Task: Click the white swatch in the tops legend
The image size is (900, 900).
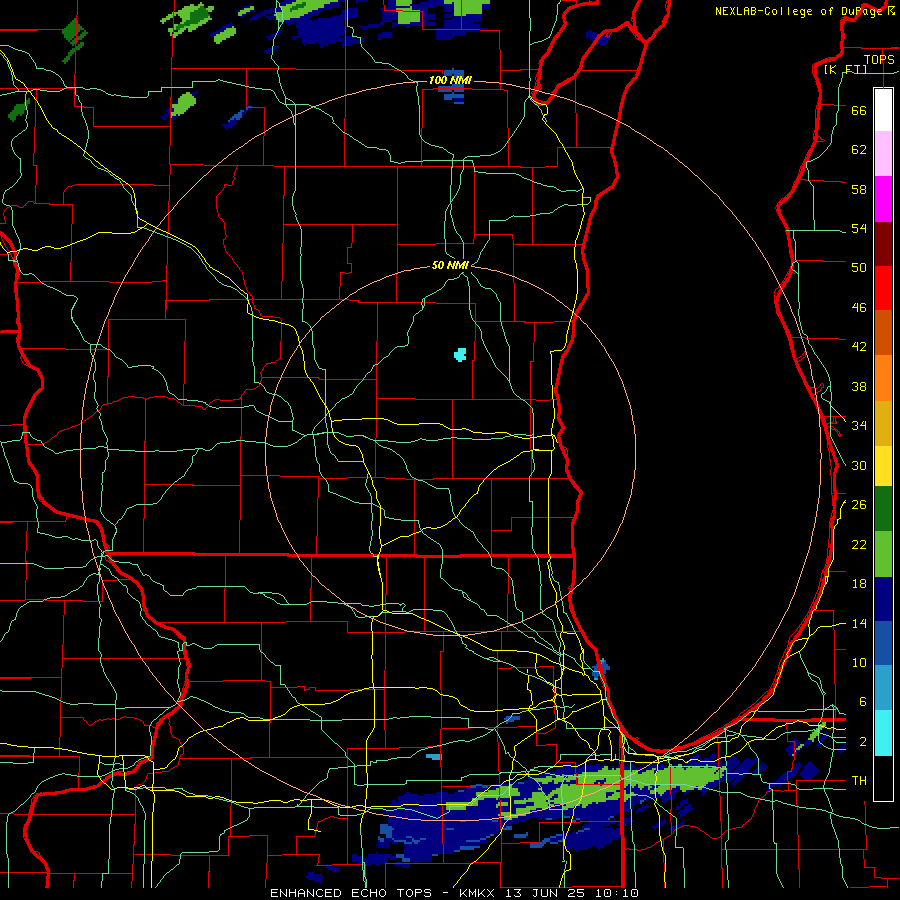Action: [x=883, y=110]
